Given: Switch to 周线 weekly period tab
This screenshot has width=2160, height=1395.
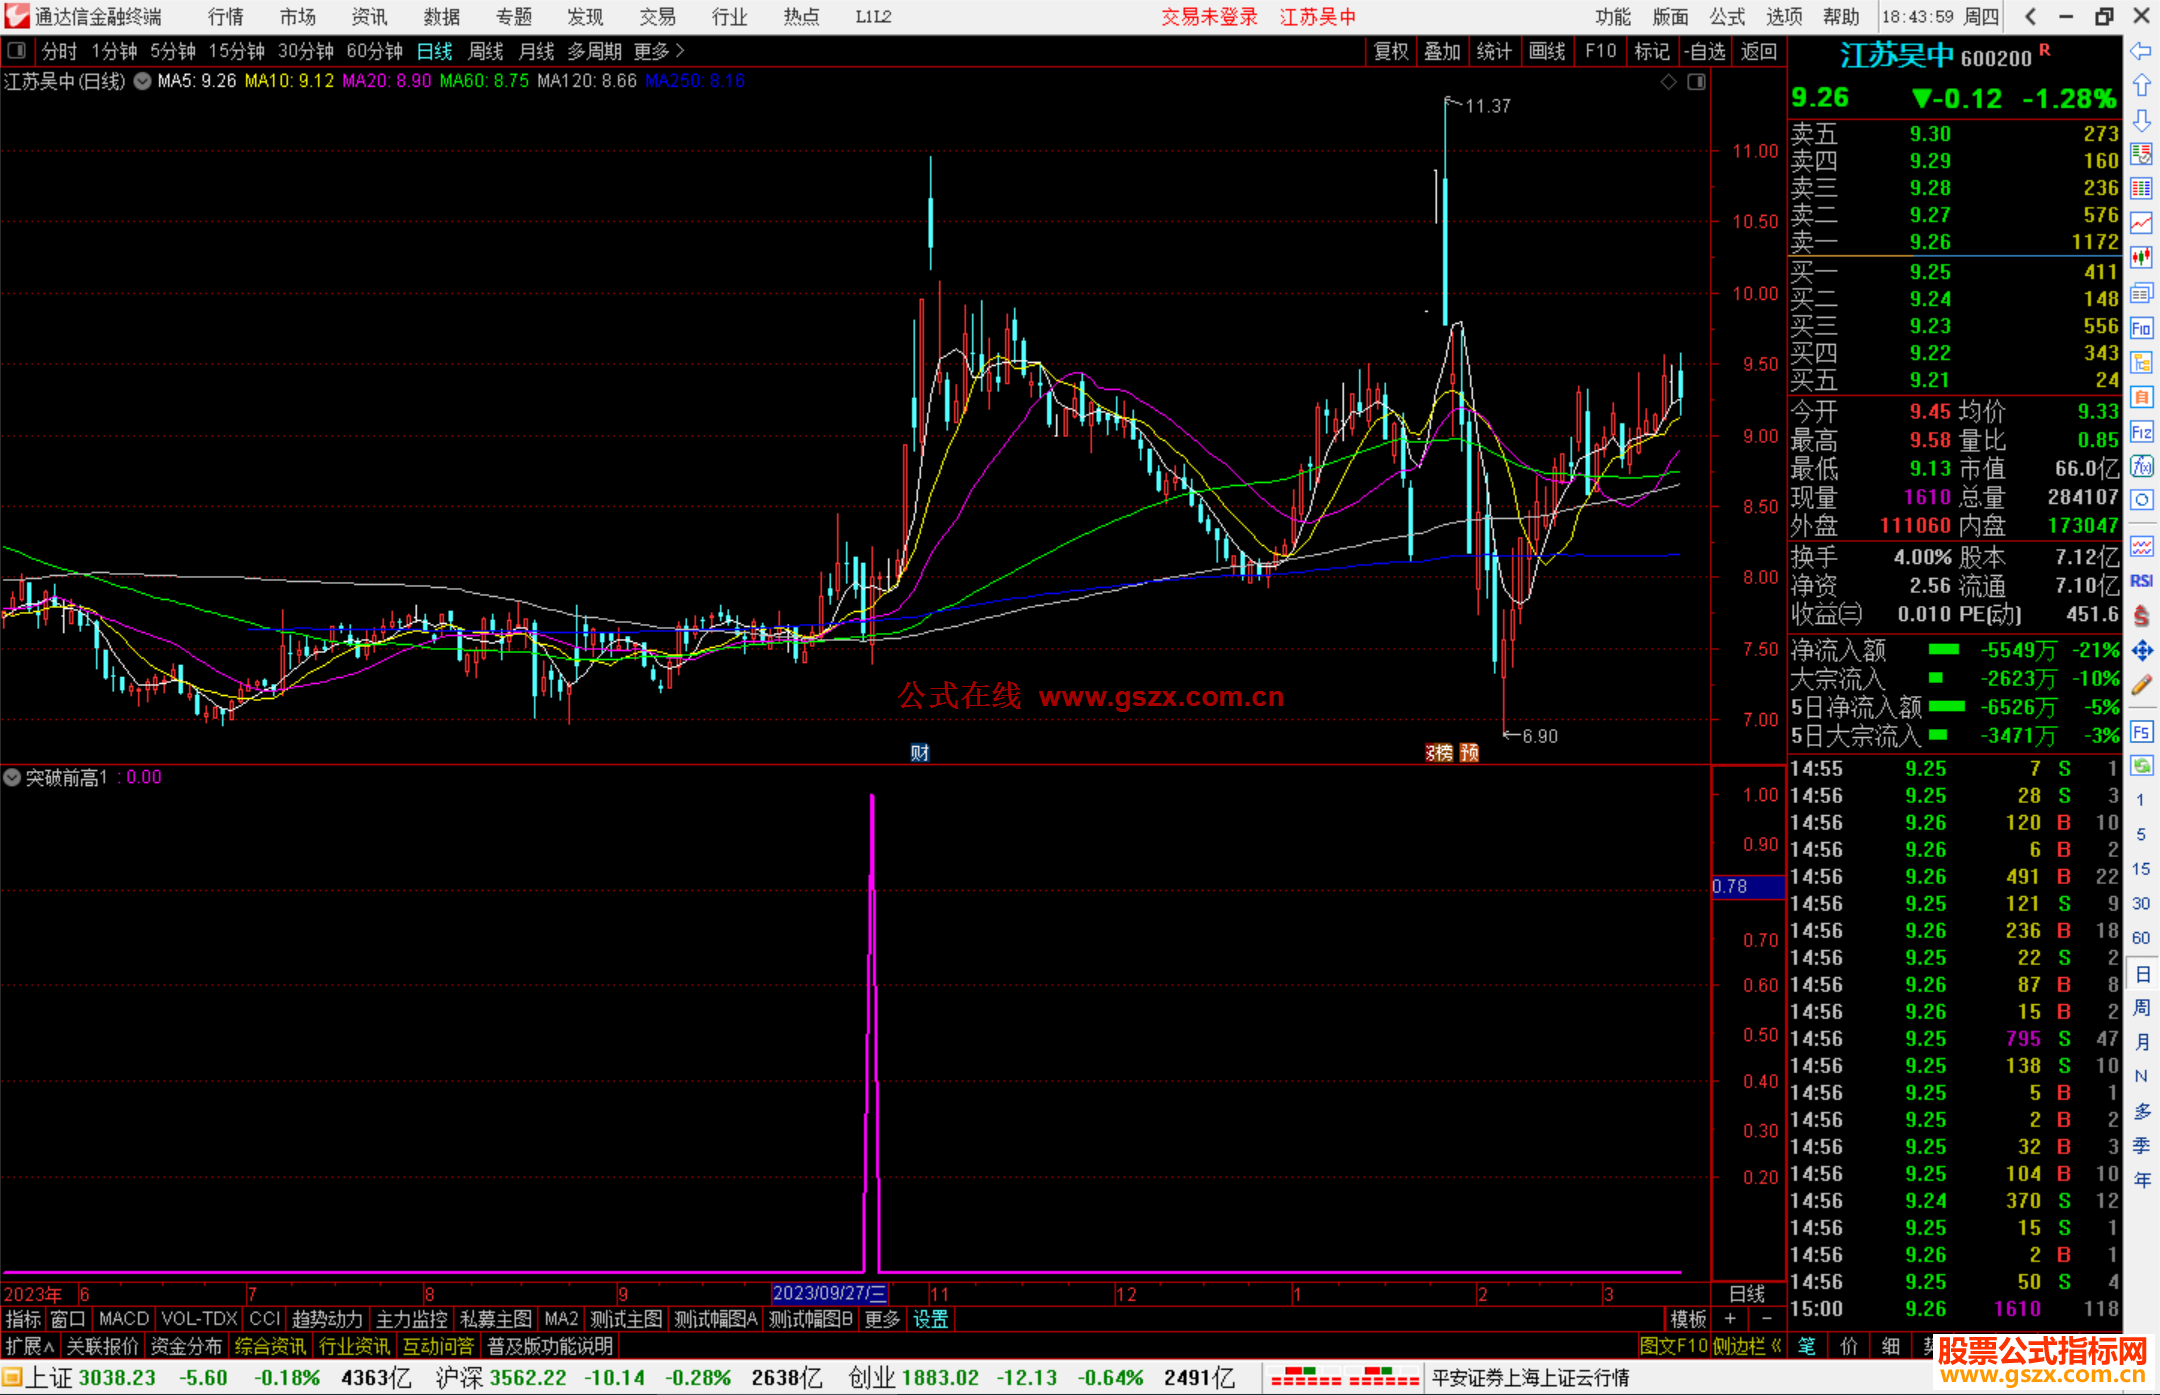Looking at the screenshot, I should point(486,51).
